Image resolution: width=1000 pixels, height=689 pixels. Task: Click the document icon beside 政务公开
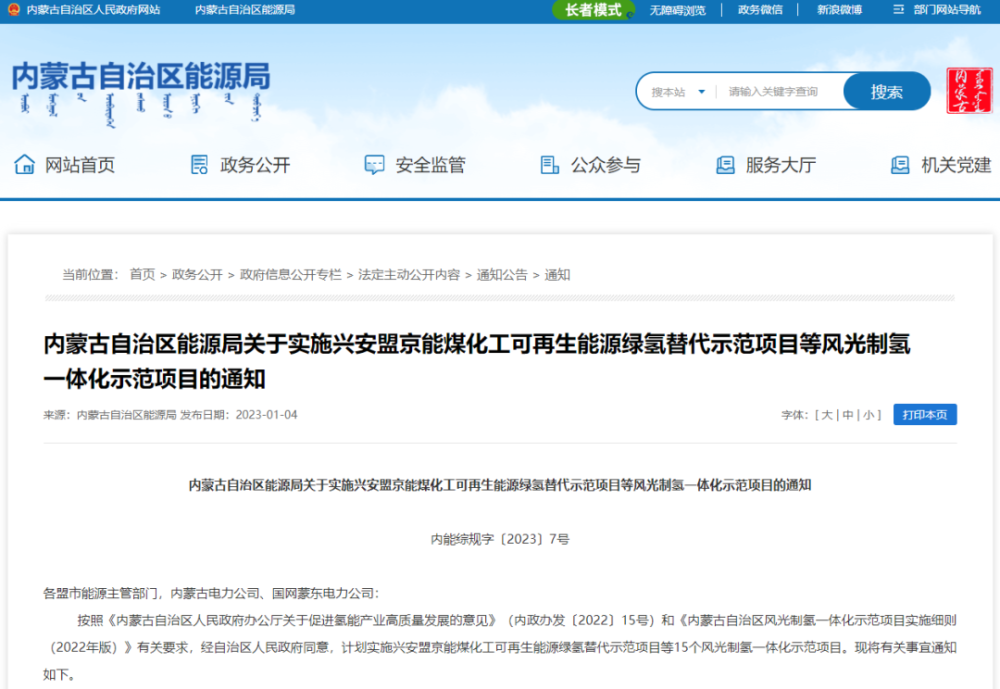click(x=200, y=165)
